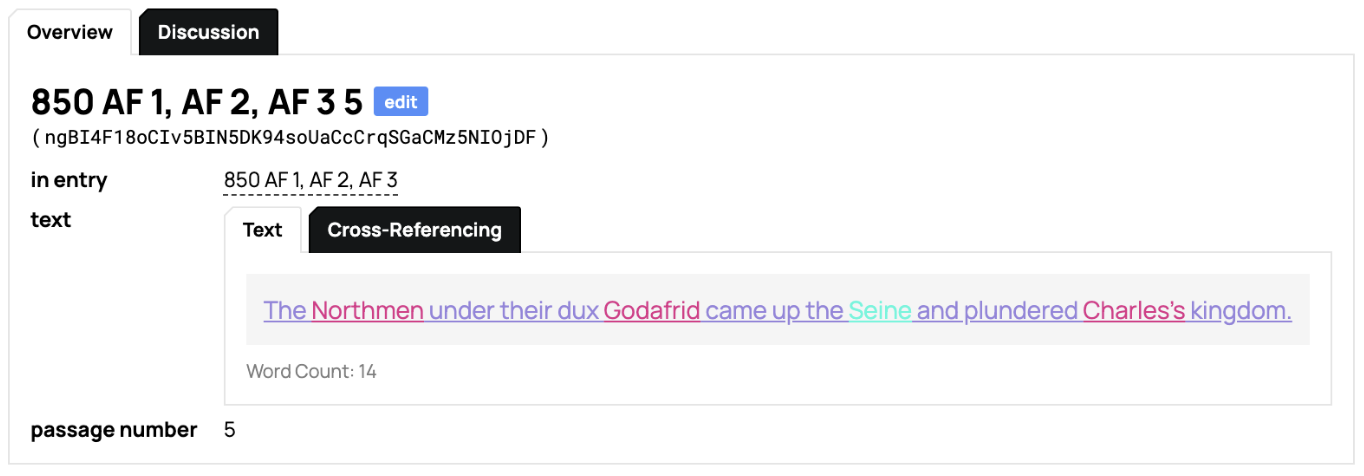Click the phrase "under their dux"
The height and width of the screenshot is (476, 1364).
tap(514, 311)
